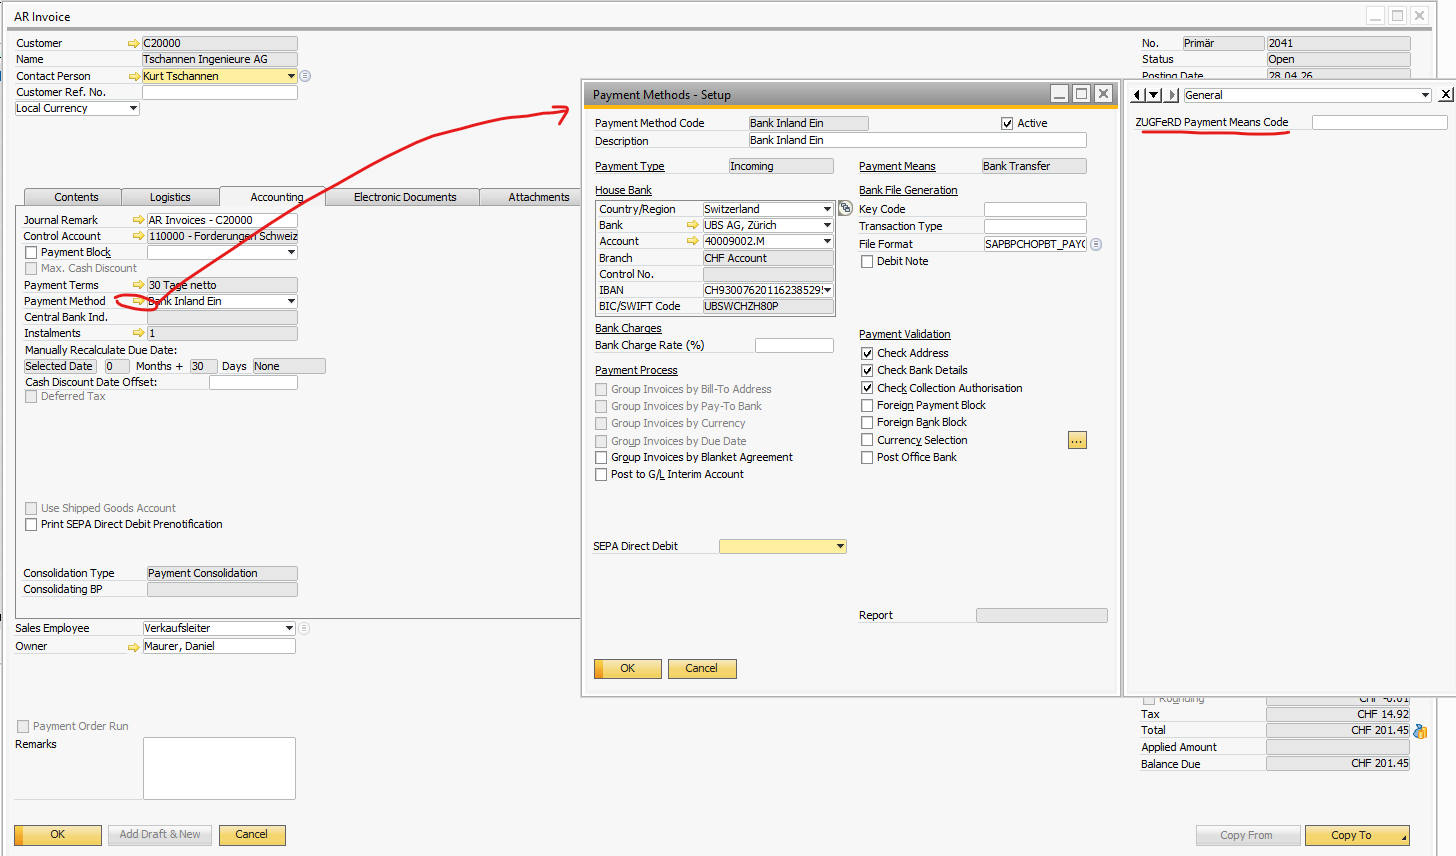This screenshot has width=1456, height=856.
Task: Follow the Journal Remark link arrow
Action: (x=138, y=220)
